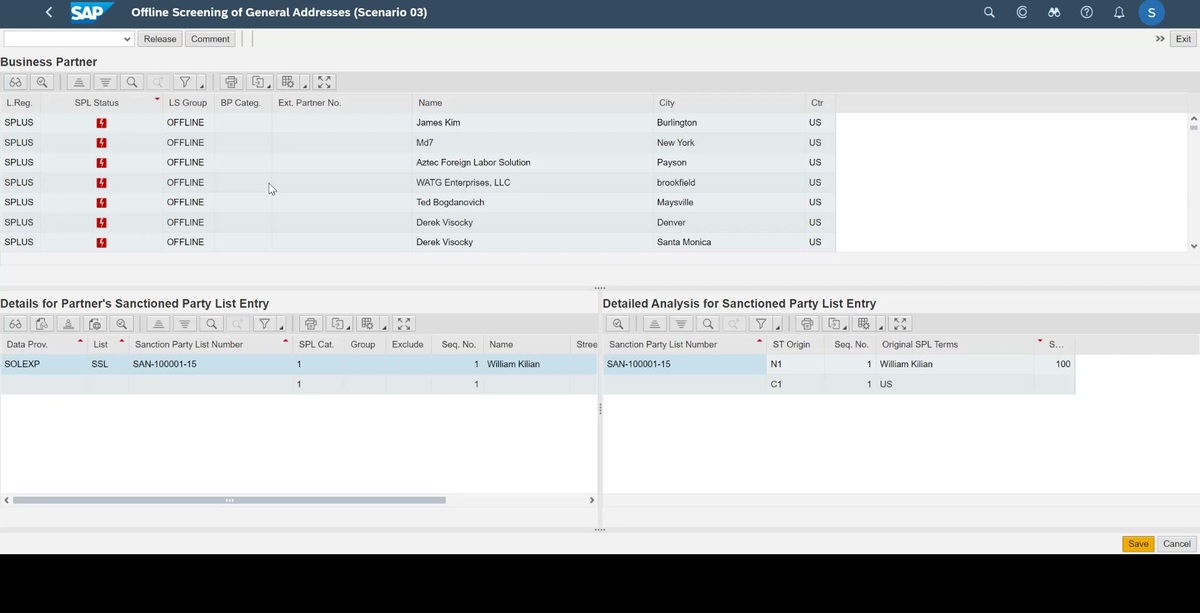
Task: Click print icon in Business Partner toolbar
Action: 231,82
